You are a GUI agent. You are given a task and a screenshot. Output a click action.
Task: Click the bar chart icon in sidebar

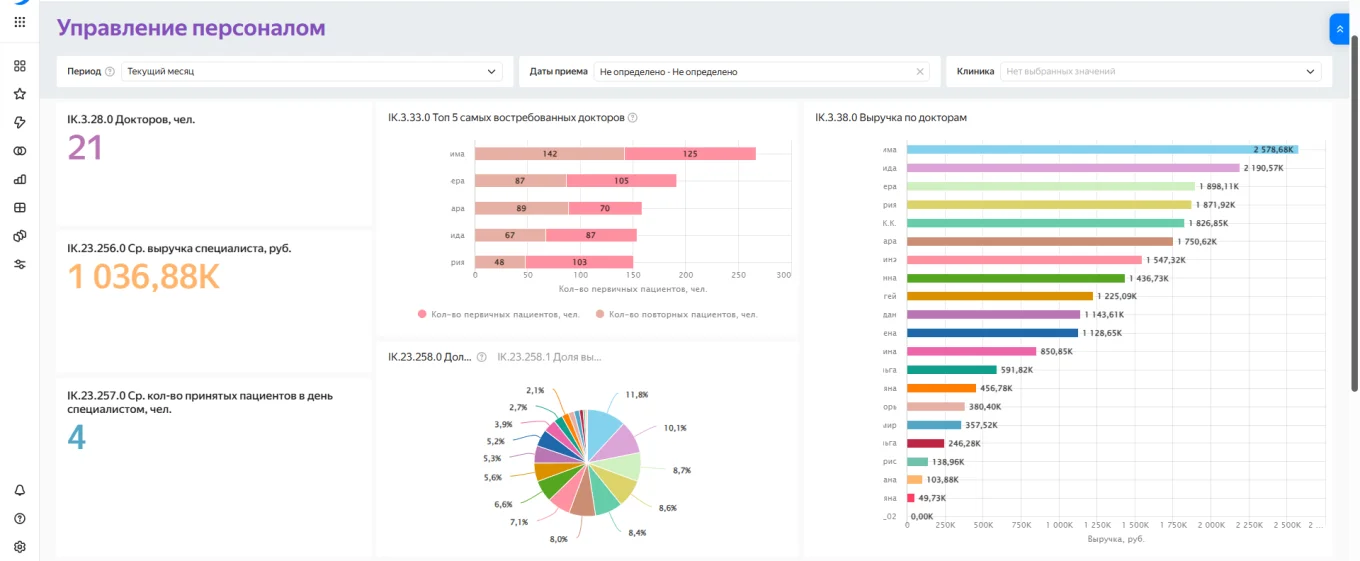[19, 180]
